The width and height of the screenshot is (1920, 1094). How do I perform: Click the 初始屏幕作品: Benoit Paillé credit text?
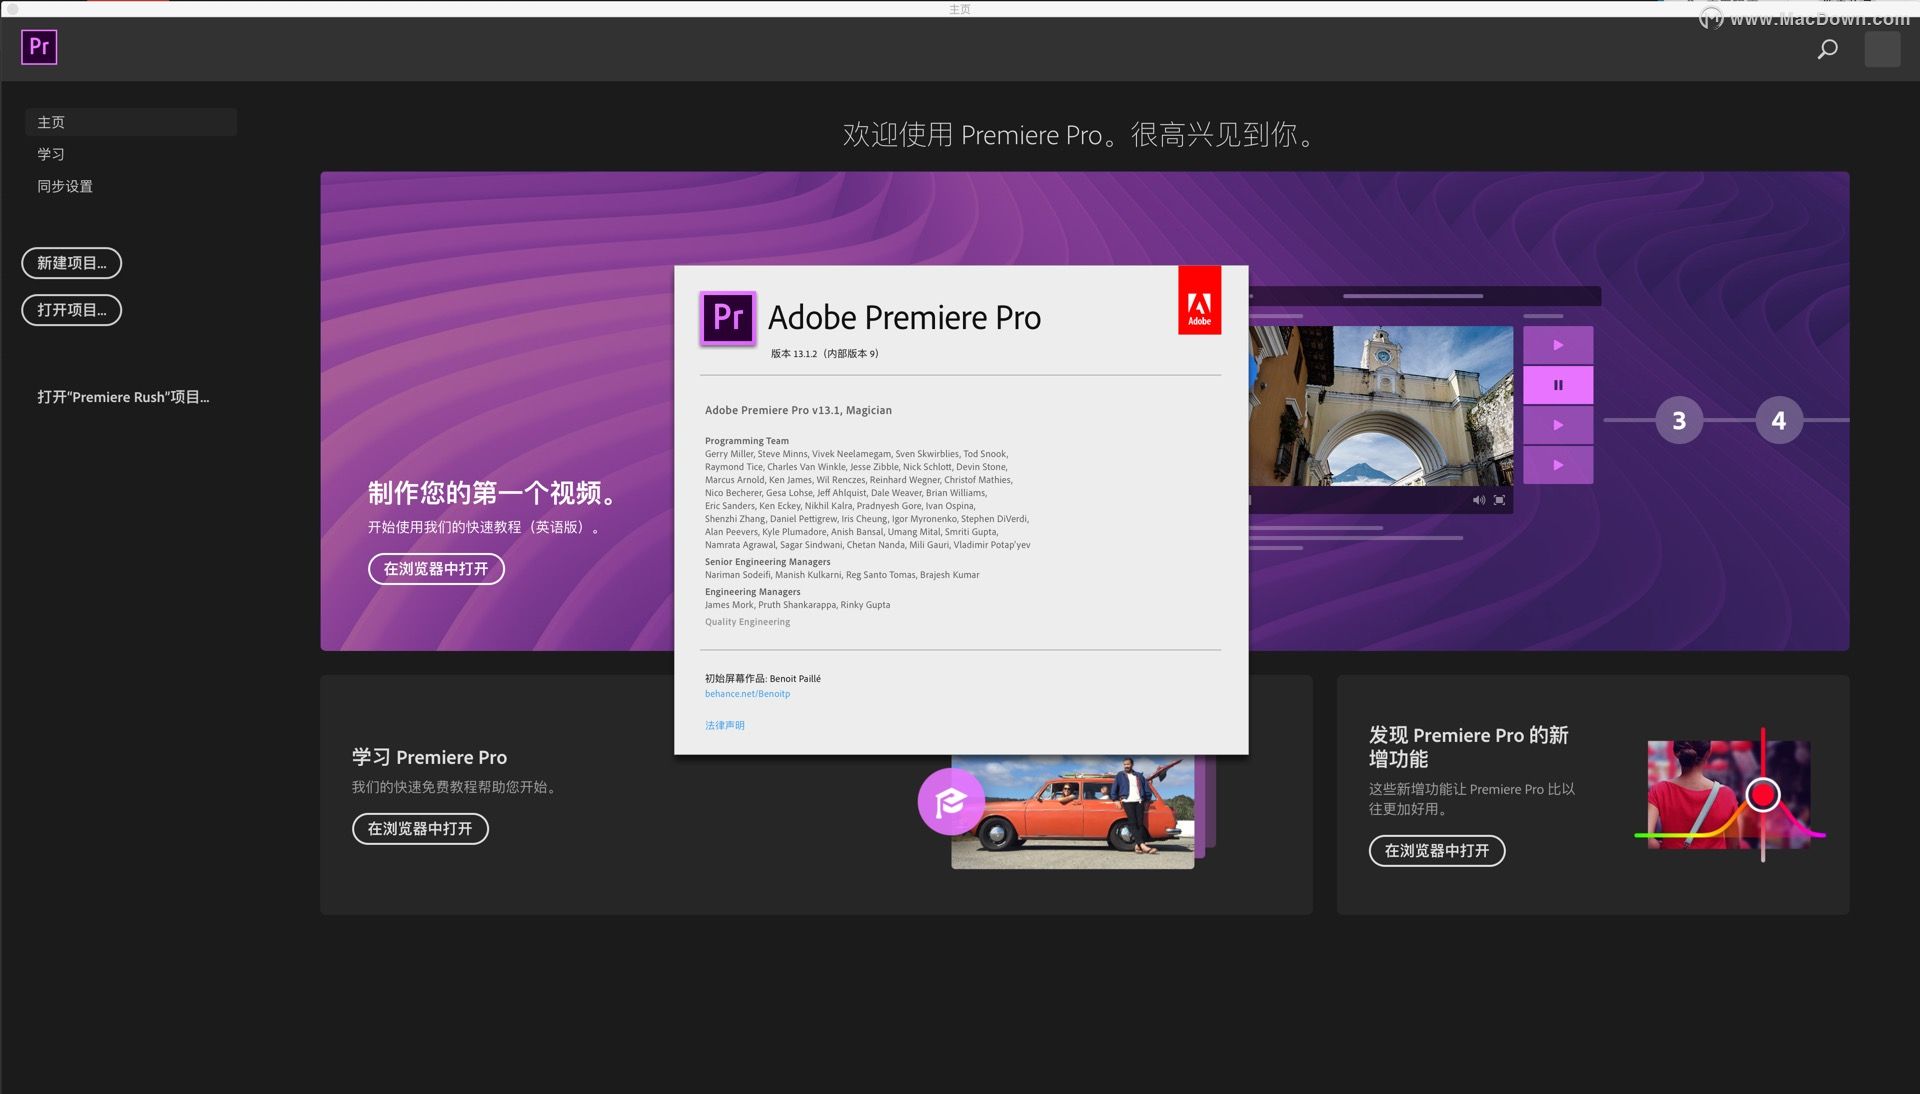762,679
